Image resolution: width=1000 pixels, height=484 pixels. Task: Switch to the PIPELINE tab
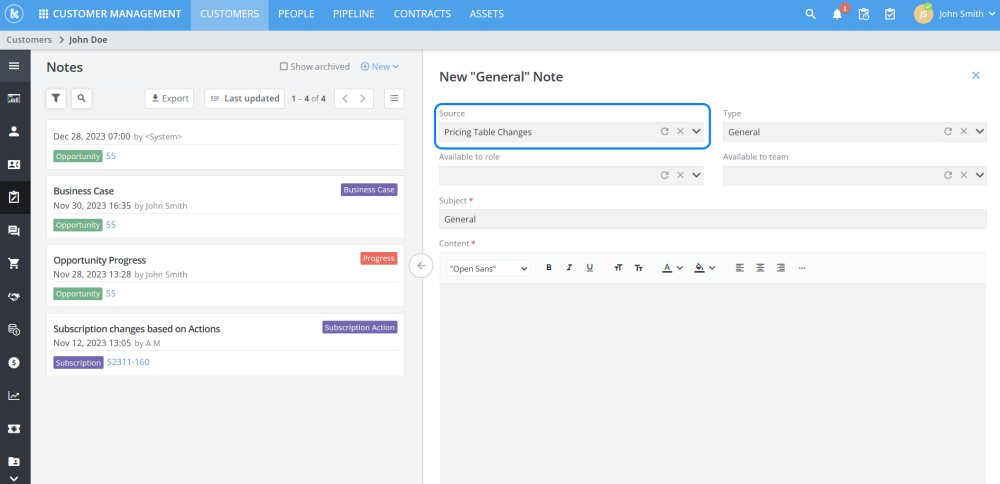click(354, 14)
